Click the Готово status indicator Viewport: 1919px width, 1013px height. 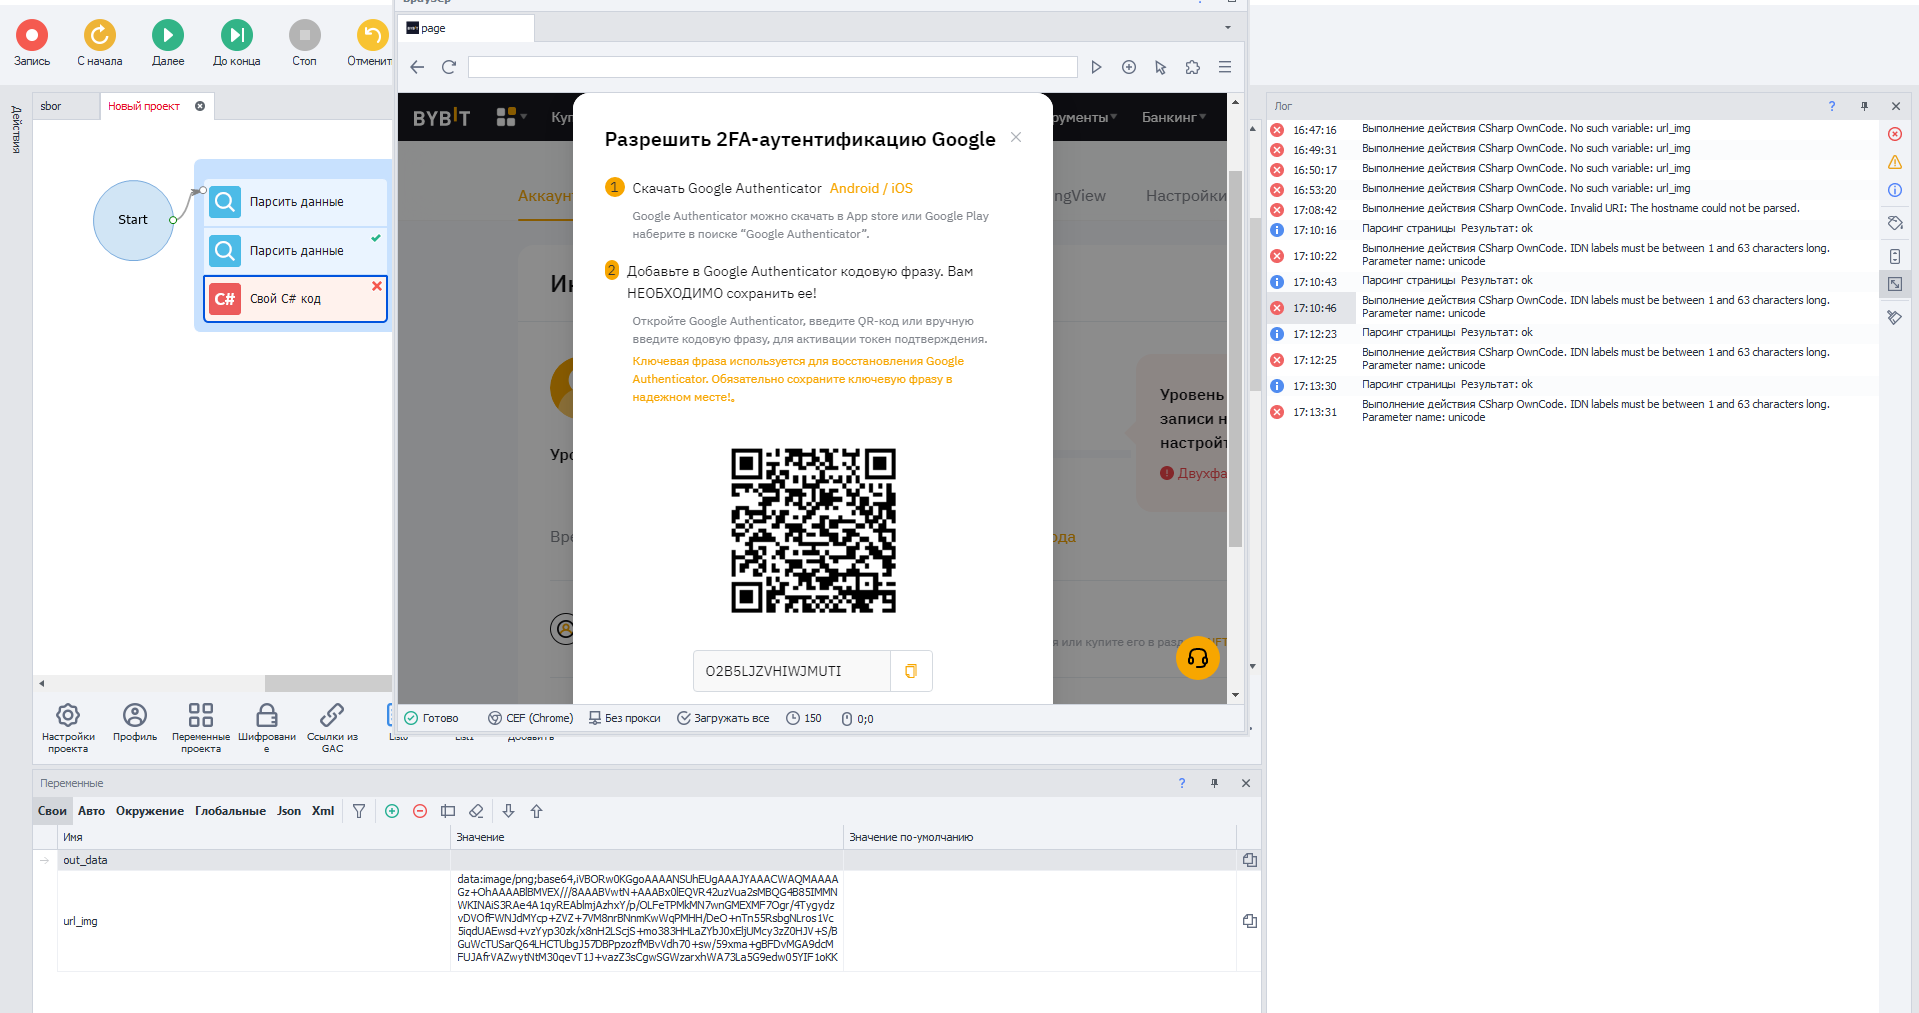431,718
